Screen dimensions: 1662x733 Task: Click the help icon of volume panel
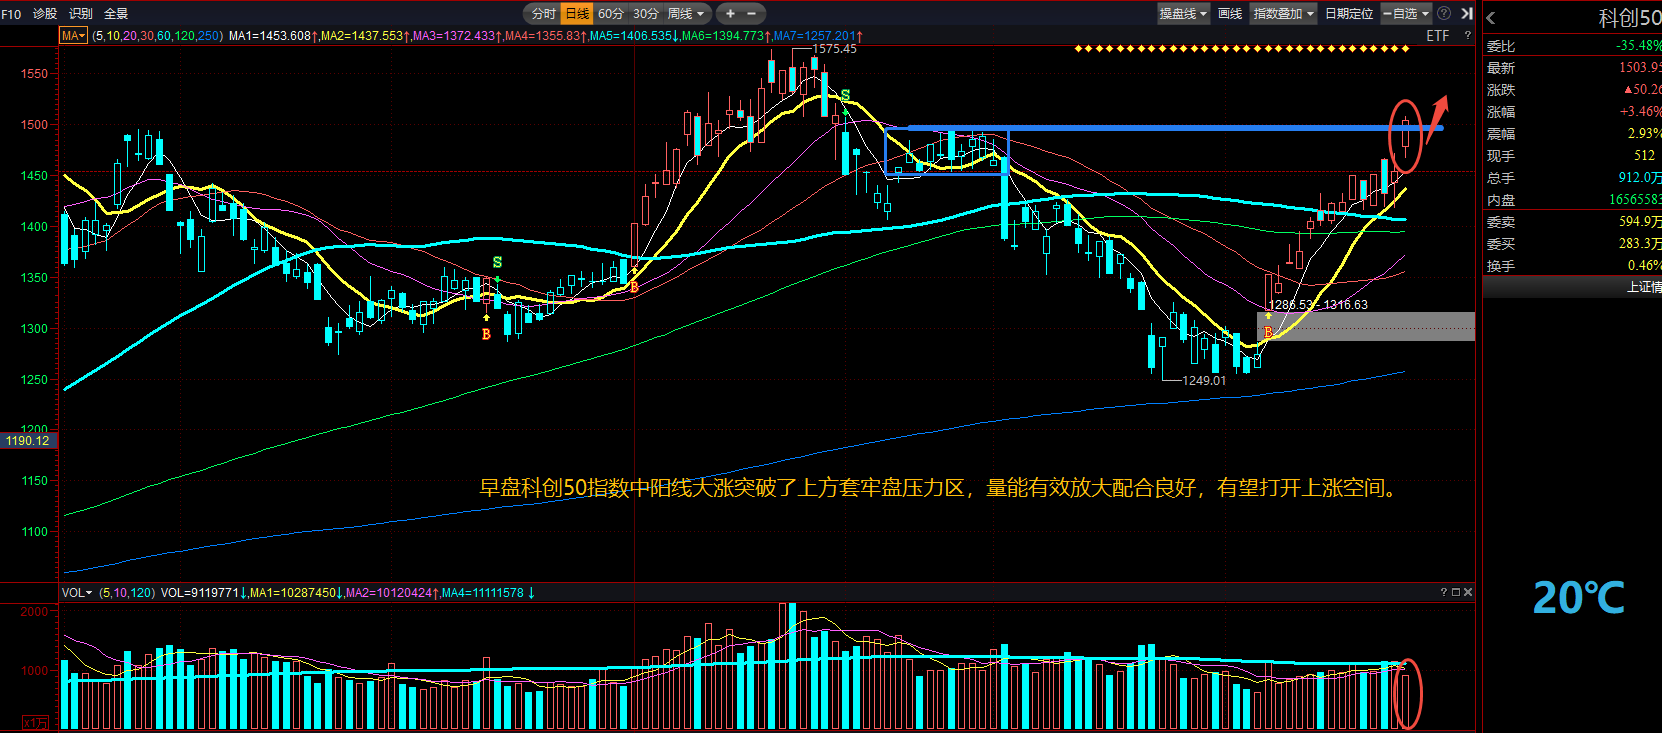point(1443,592)
